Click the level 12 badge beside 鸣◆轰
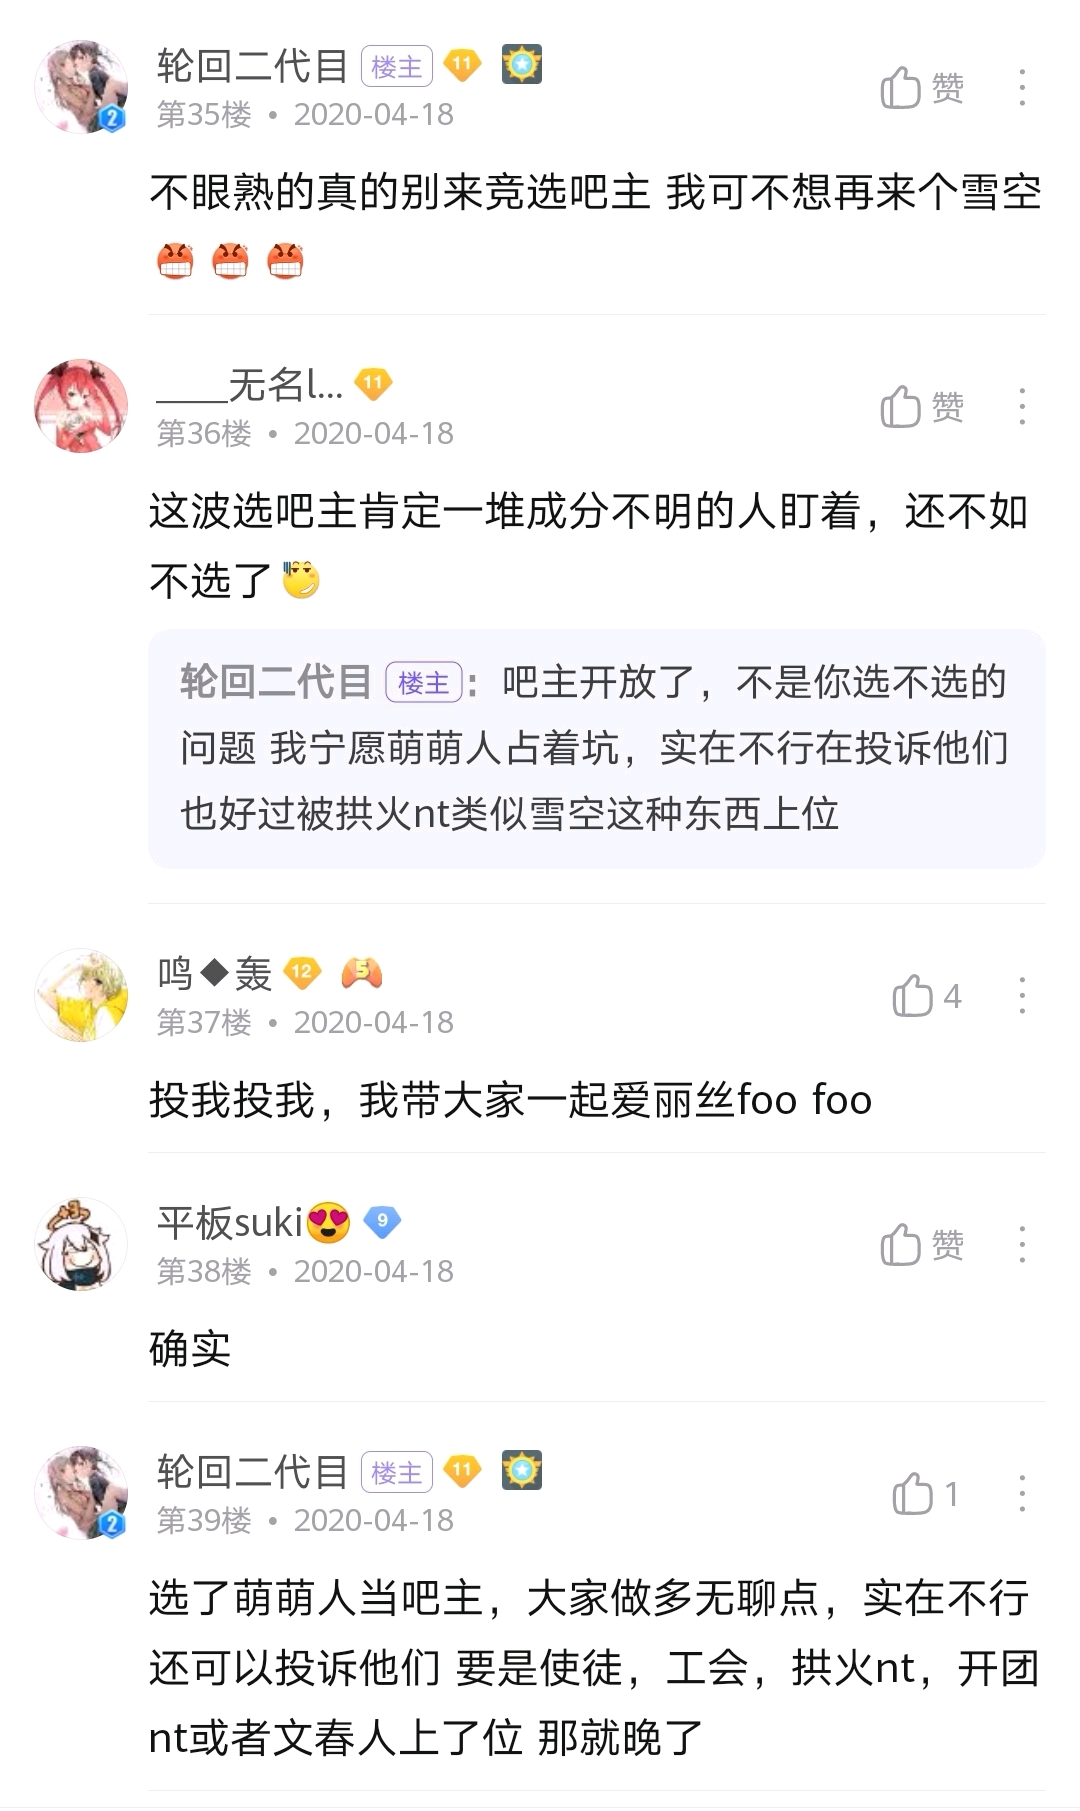Screen dimensions: 1080x1811 [302, 972]
